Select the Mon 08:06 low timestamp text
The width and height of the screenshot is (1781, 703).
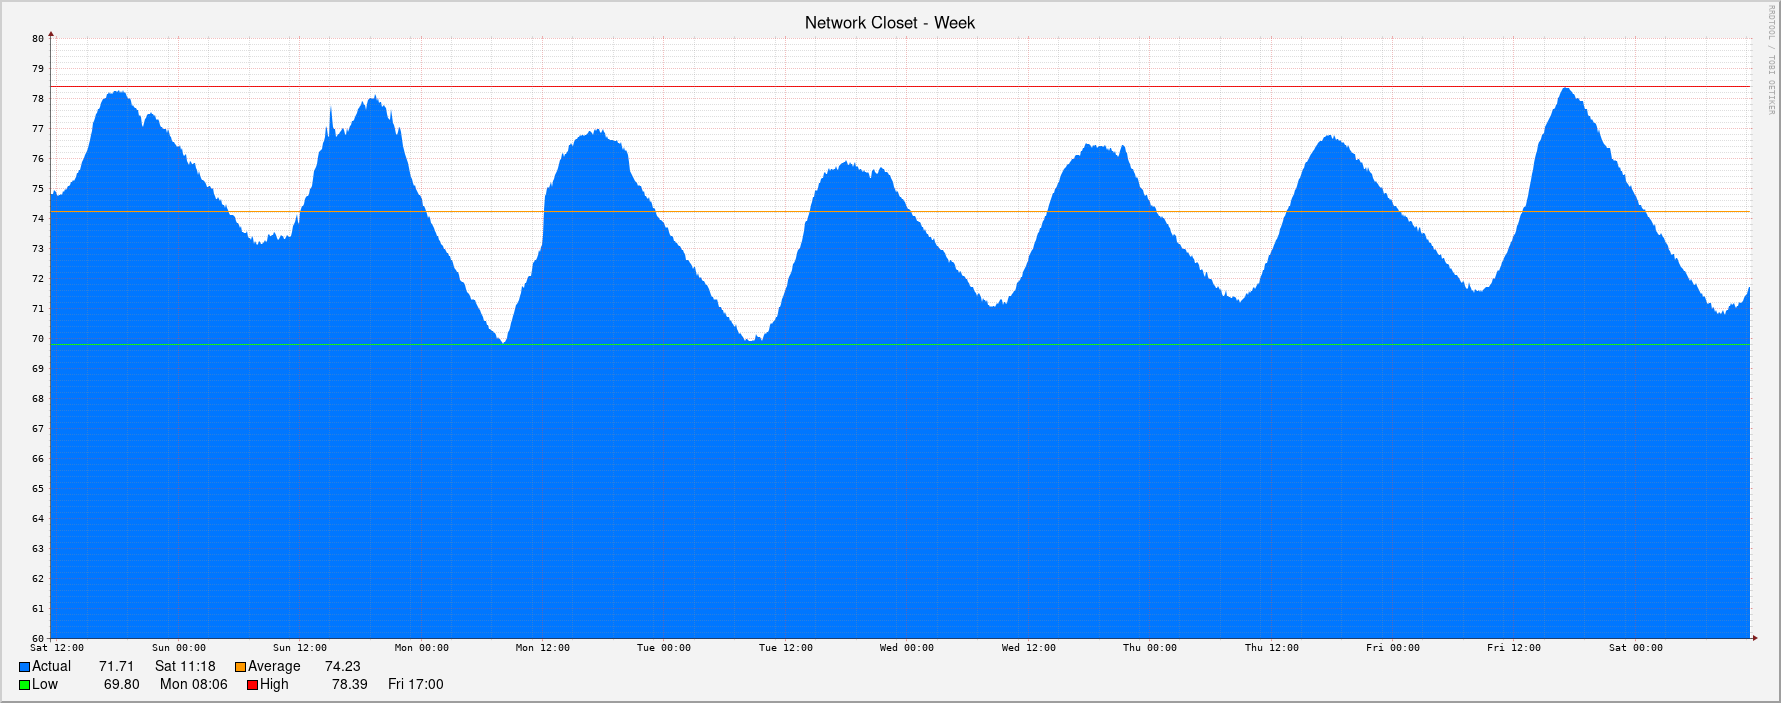pos(193,685)
